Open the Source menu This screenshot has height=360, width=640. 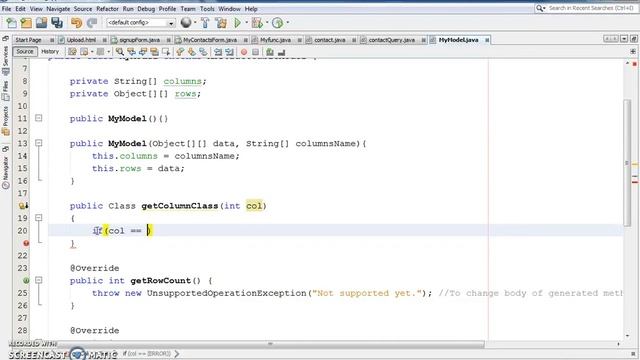(x=83, y=9)
